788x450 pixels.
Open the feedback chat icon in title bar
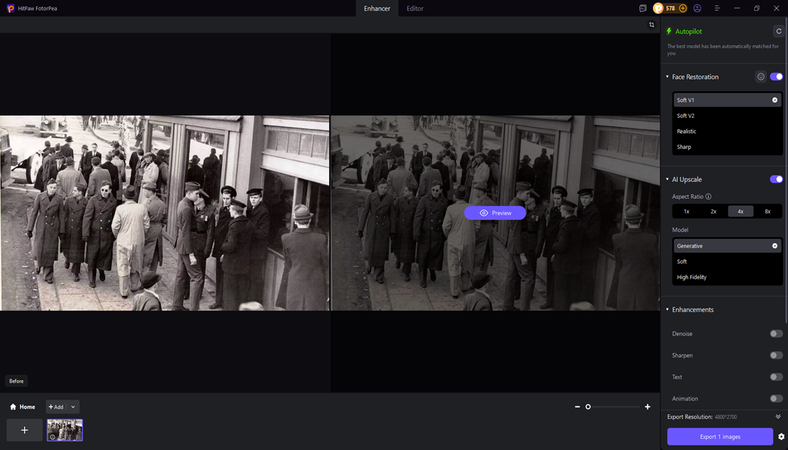point(642,8)
